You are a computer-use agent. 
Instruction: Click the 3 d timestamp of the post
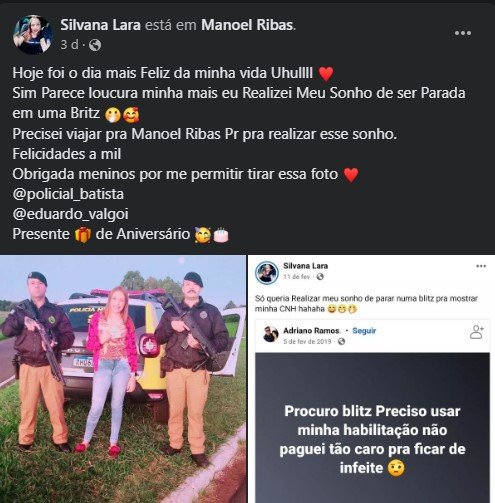69,45
